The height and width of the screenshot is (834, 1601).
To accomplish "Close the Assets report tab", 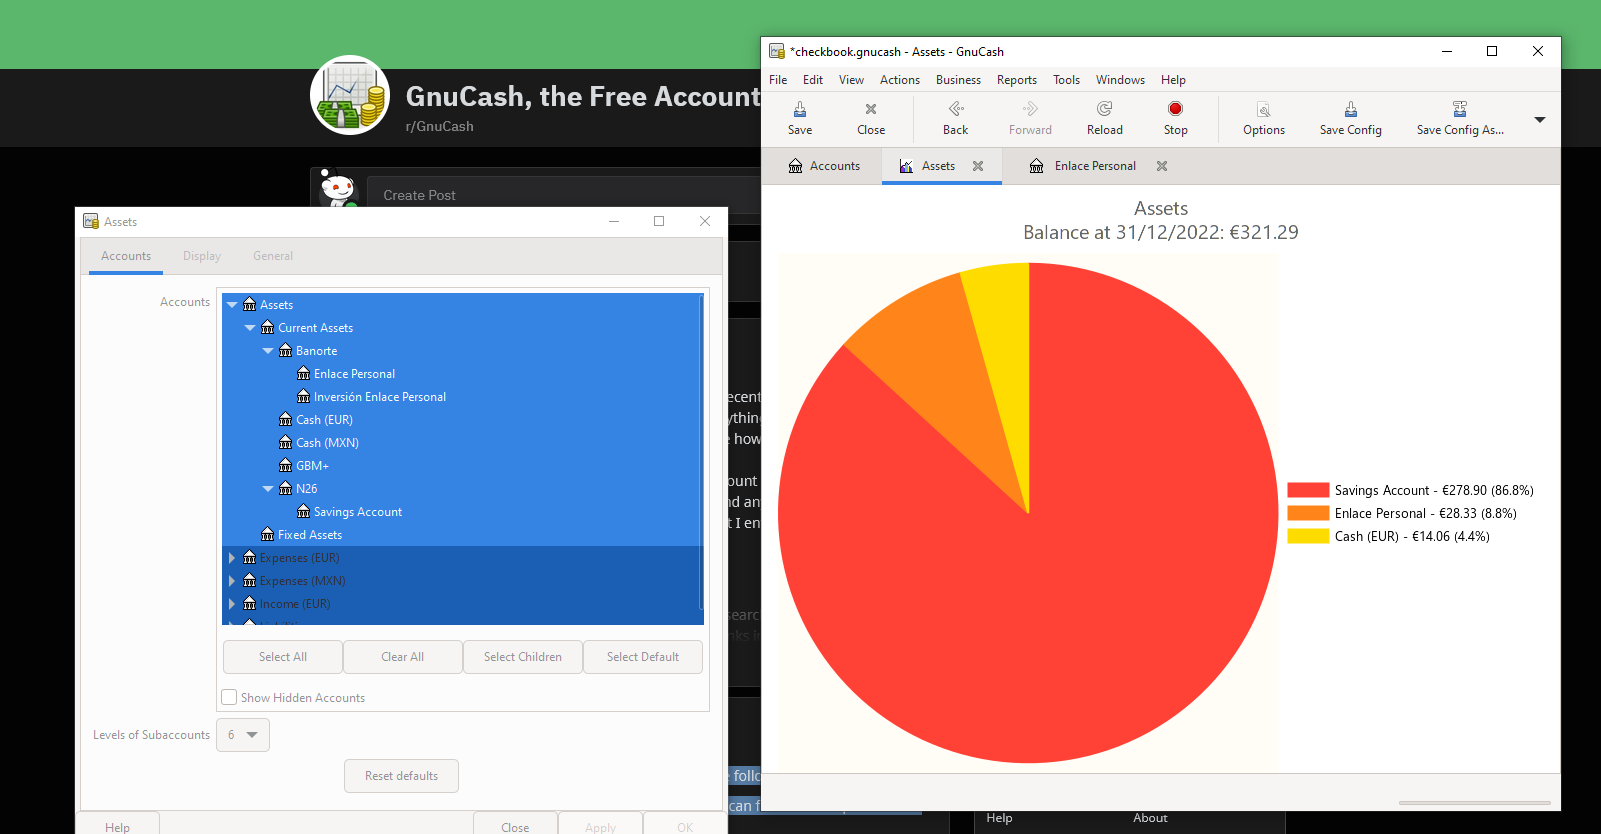I will 978,166.
